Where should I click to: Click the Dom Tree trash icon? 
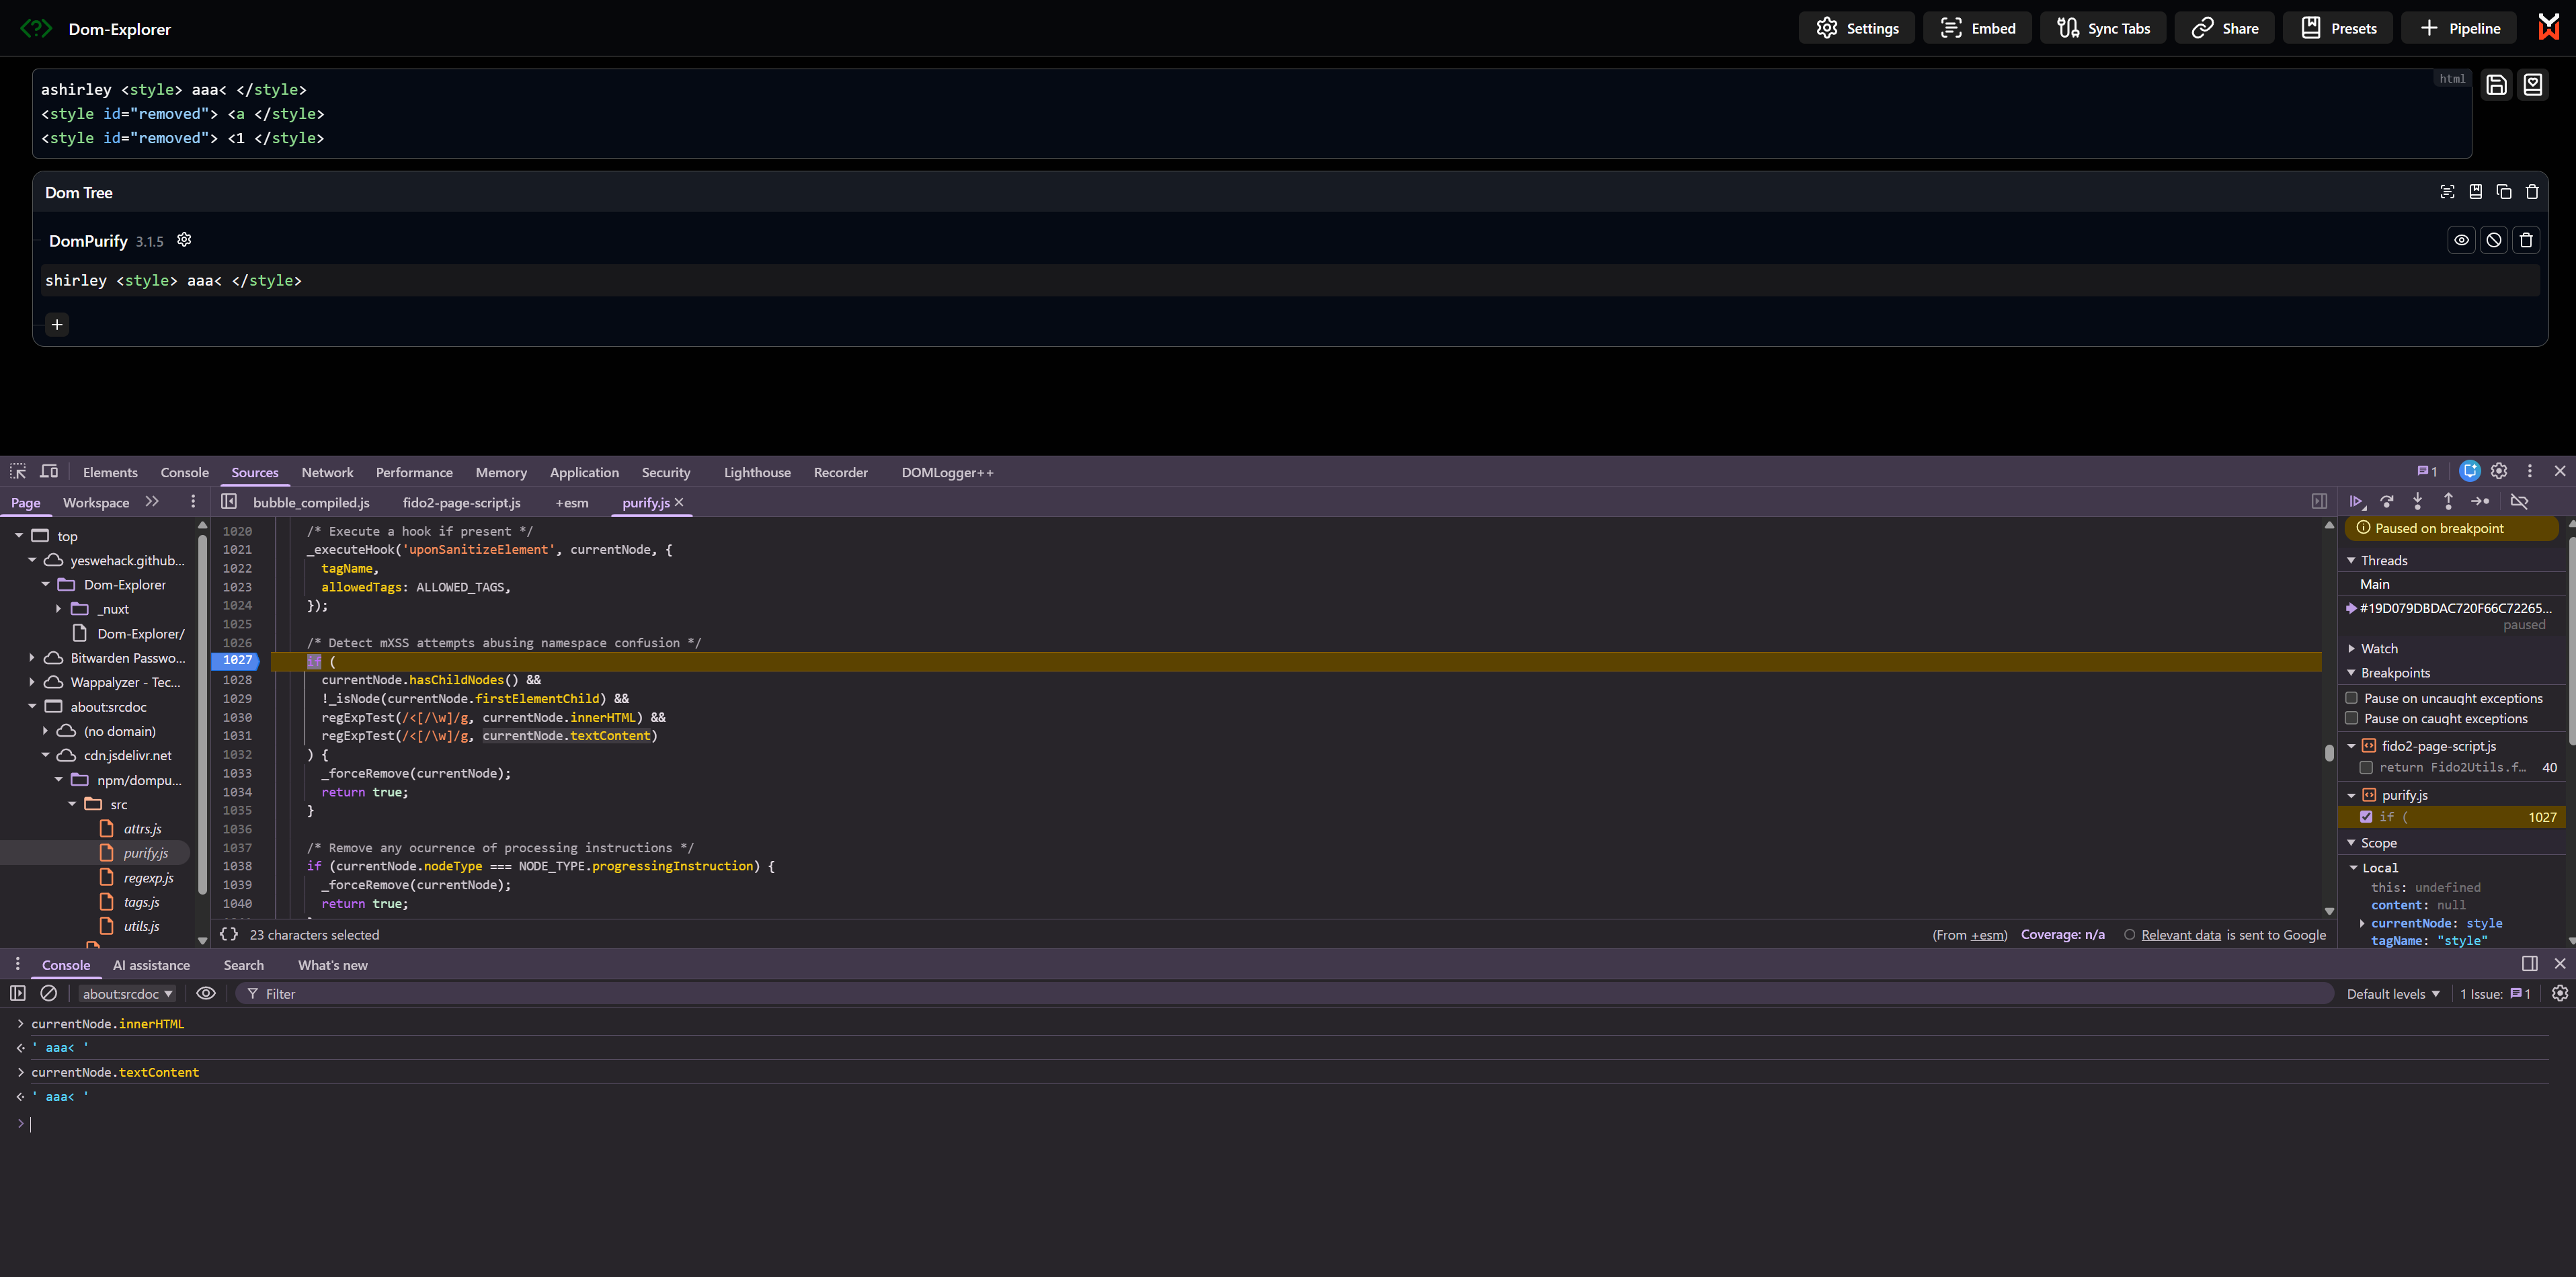[x=2532, y=192]
